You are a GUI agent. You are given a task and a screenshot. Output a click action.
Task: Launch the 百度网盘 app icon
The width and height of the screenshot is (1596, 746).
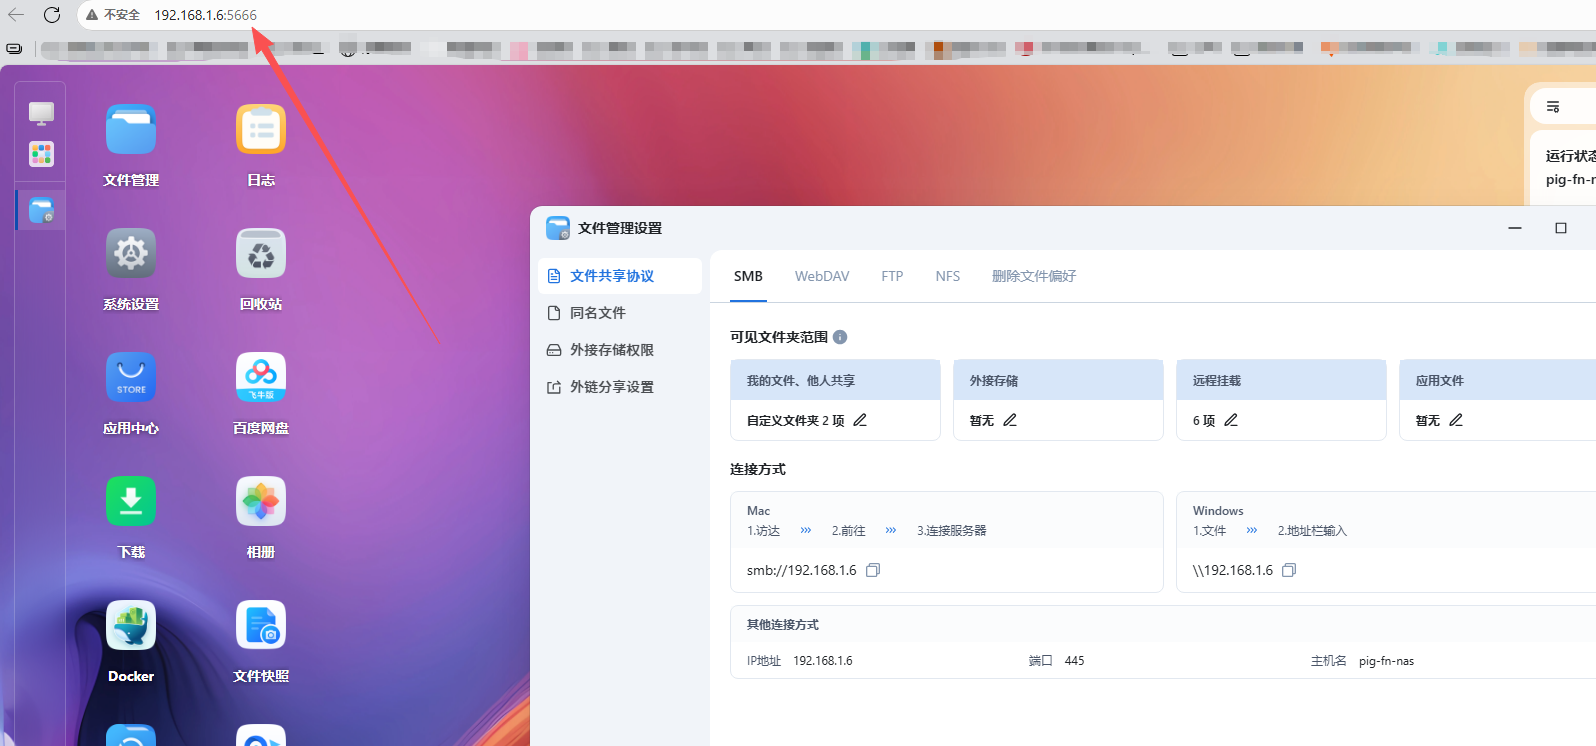(x=261, y=378)
